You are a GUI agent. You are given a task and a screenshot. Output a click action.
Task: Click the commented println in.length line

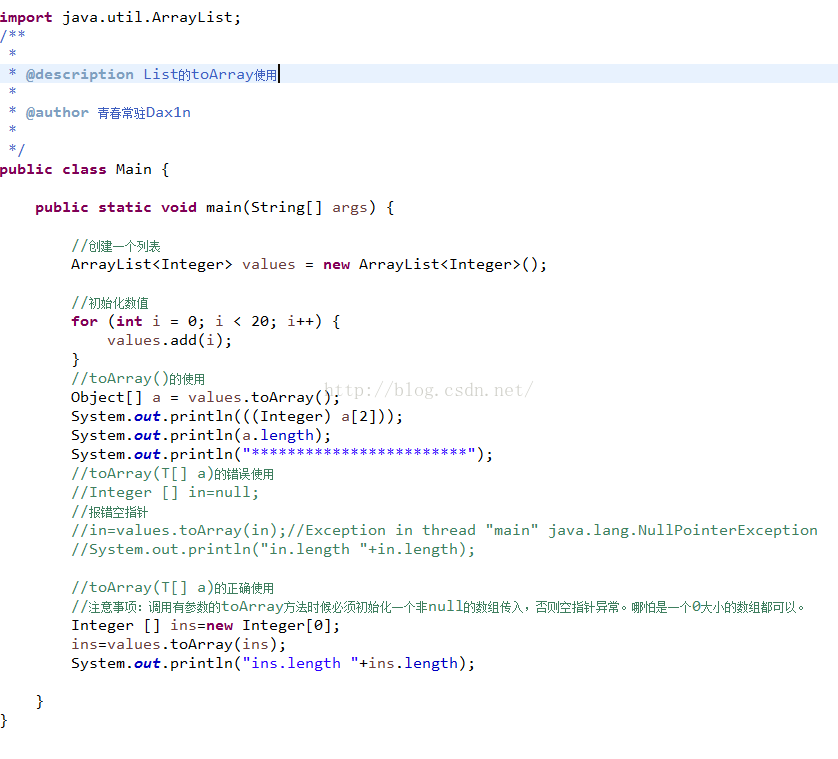(273, 549)
